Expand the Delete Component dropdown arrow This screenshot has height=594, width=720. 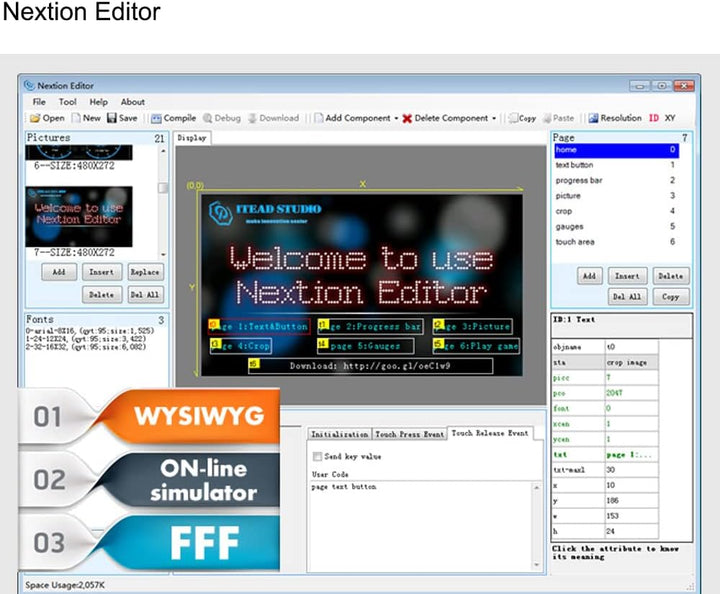point(494,118)
